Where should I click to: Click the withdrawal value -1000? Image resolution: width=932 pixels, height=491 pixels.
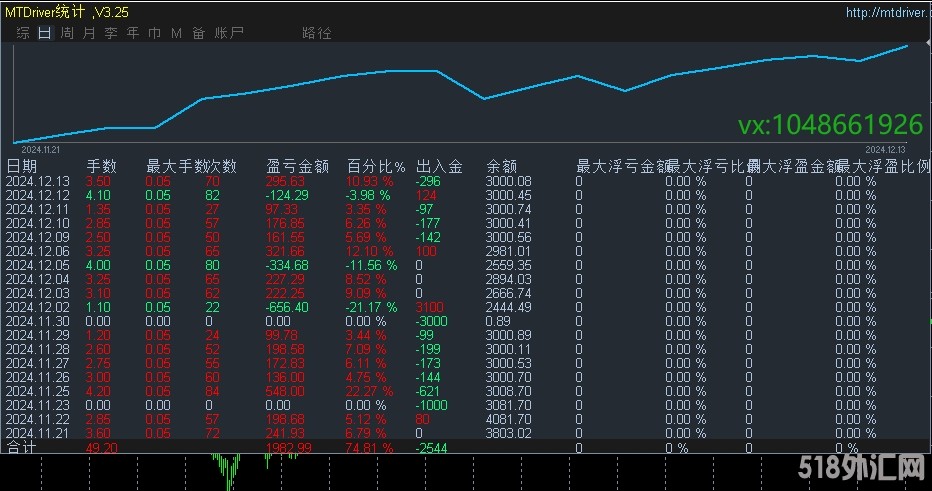pos(432,405)
